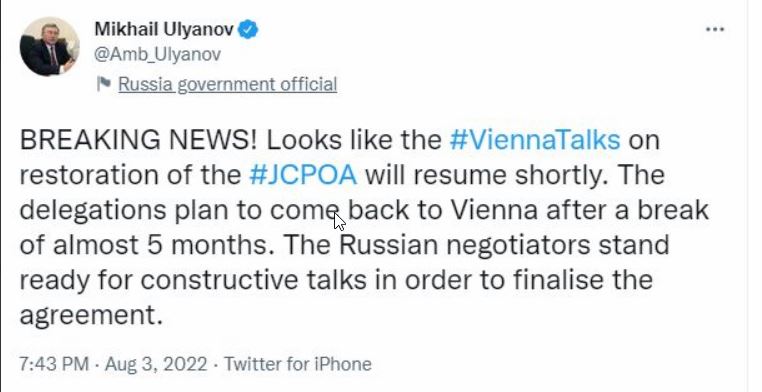
Task: Open the Twitter for iPhone source link
Action: coord(297,364)
